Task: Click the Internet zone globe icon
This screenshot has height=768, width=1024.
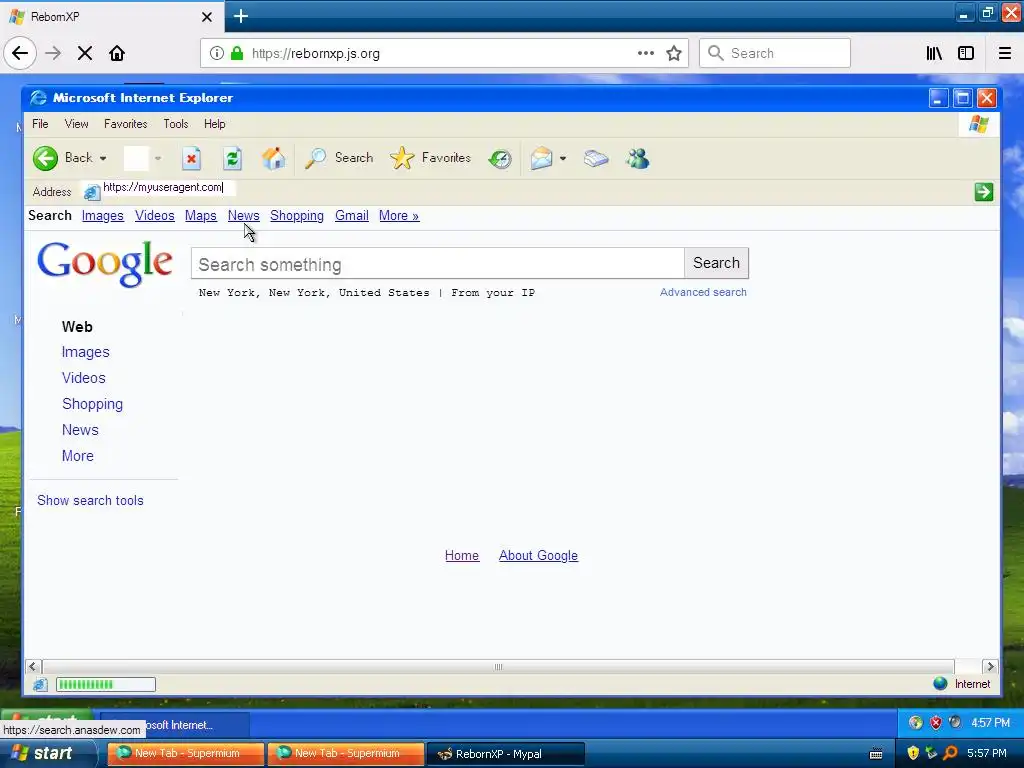Action: (x=940, y=684)
